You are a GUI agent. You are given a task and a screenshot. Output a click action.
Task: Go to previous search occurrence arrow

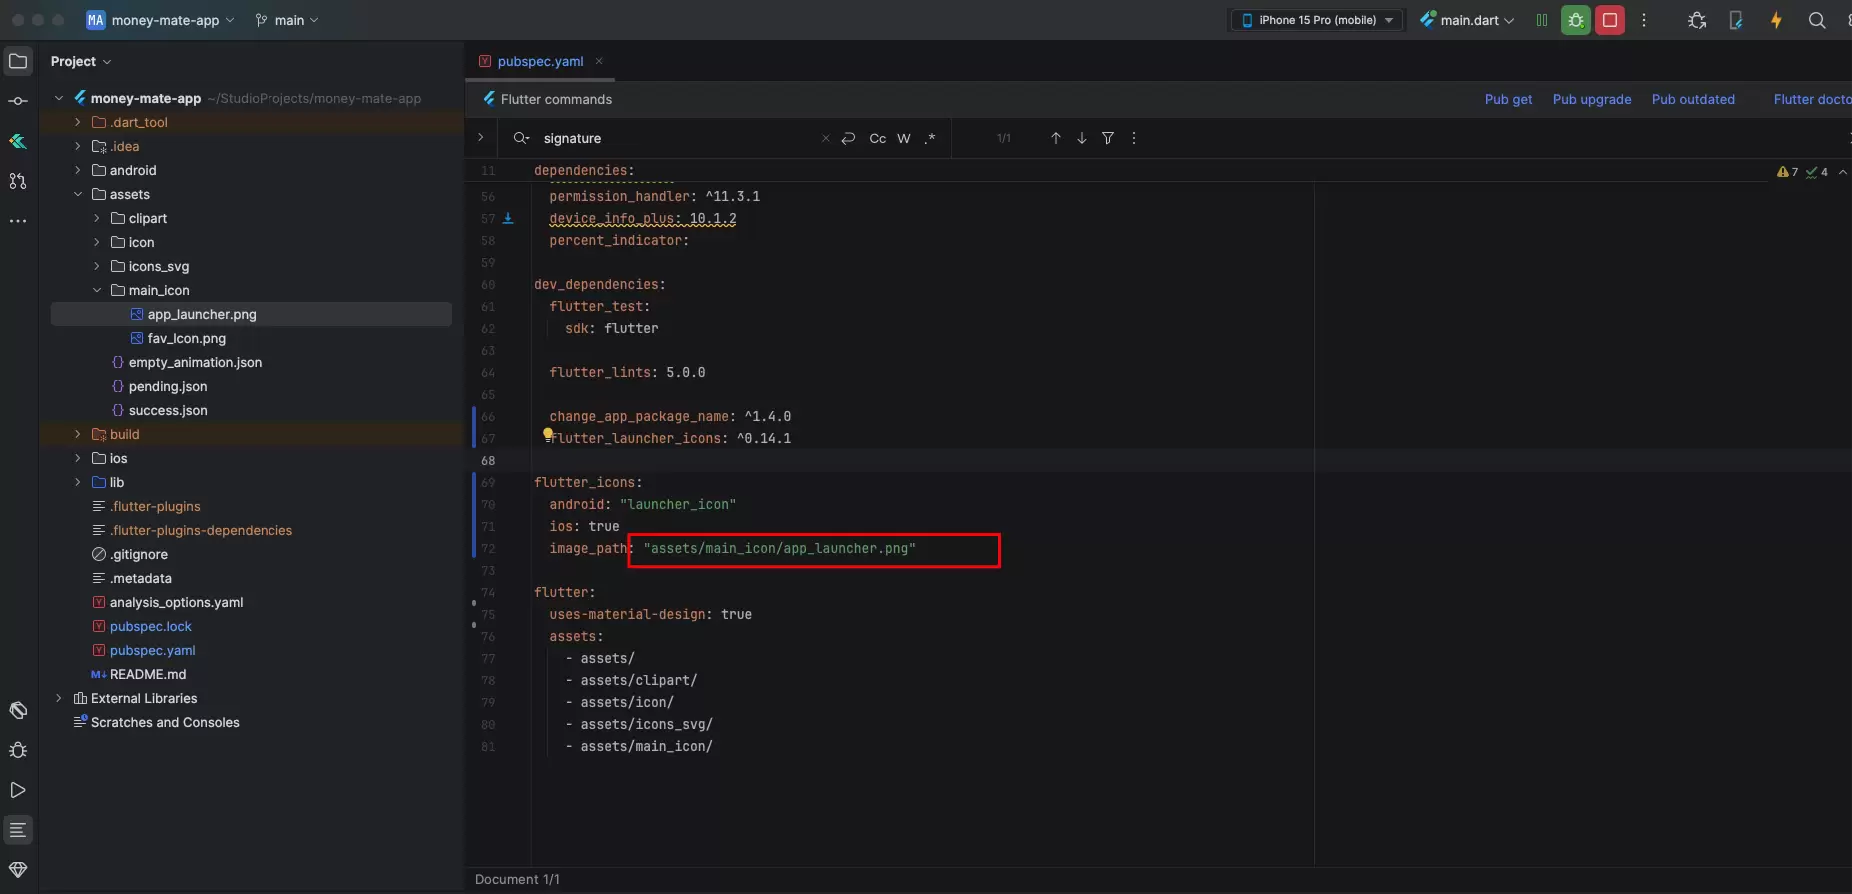click(x=1056, y=138)
